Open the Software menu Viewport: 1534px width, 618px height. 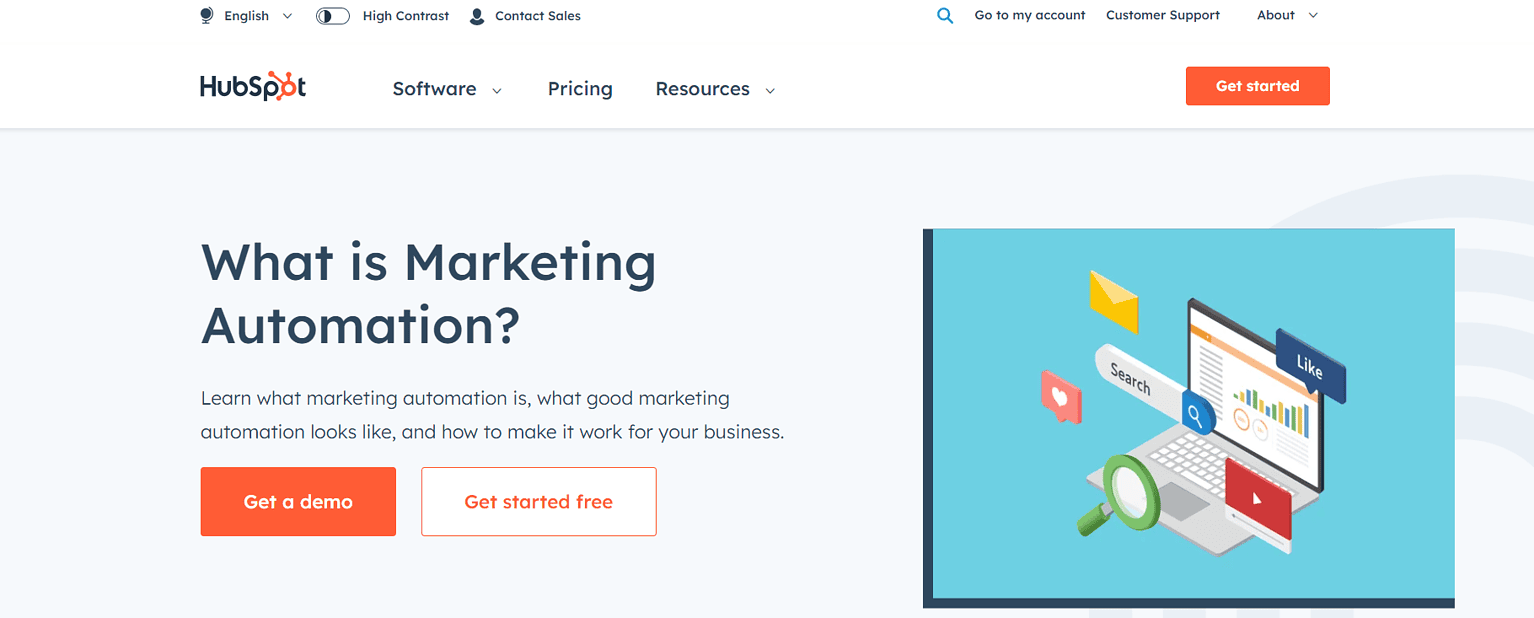(x=434, y=89)
